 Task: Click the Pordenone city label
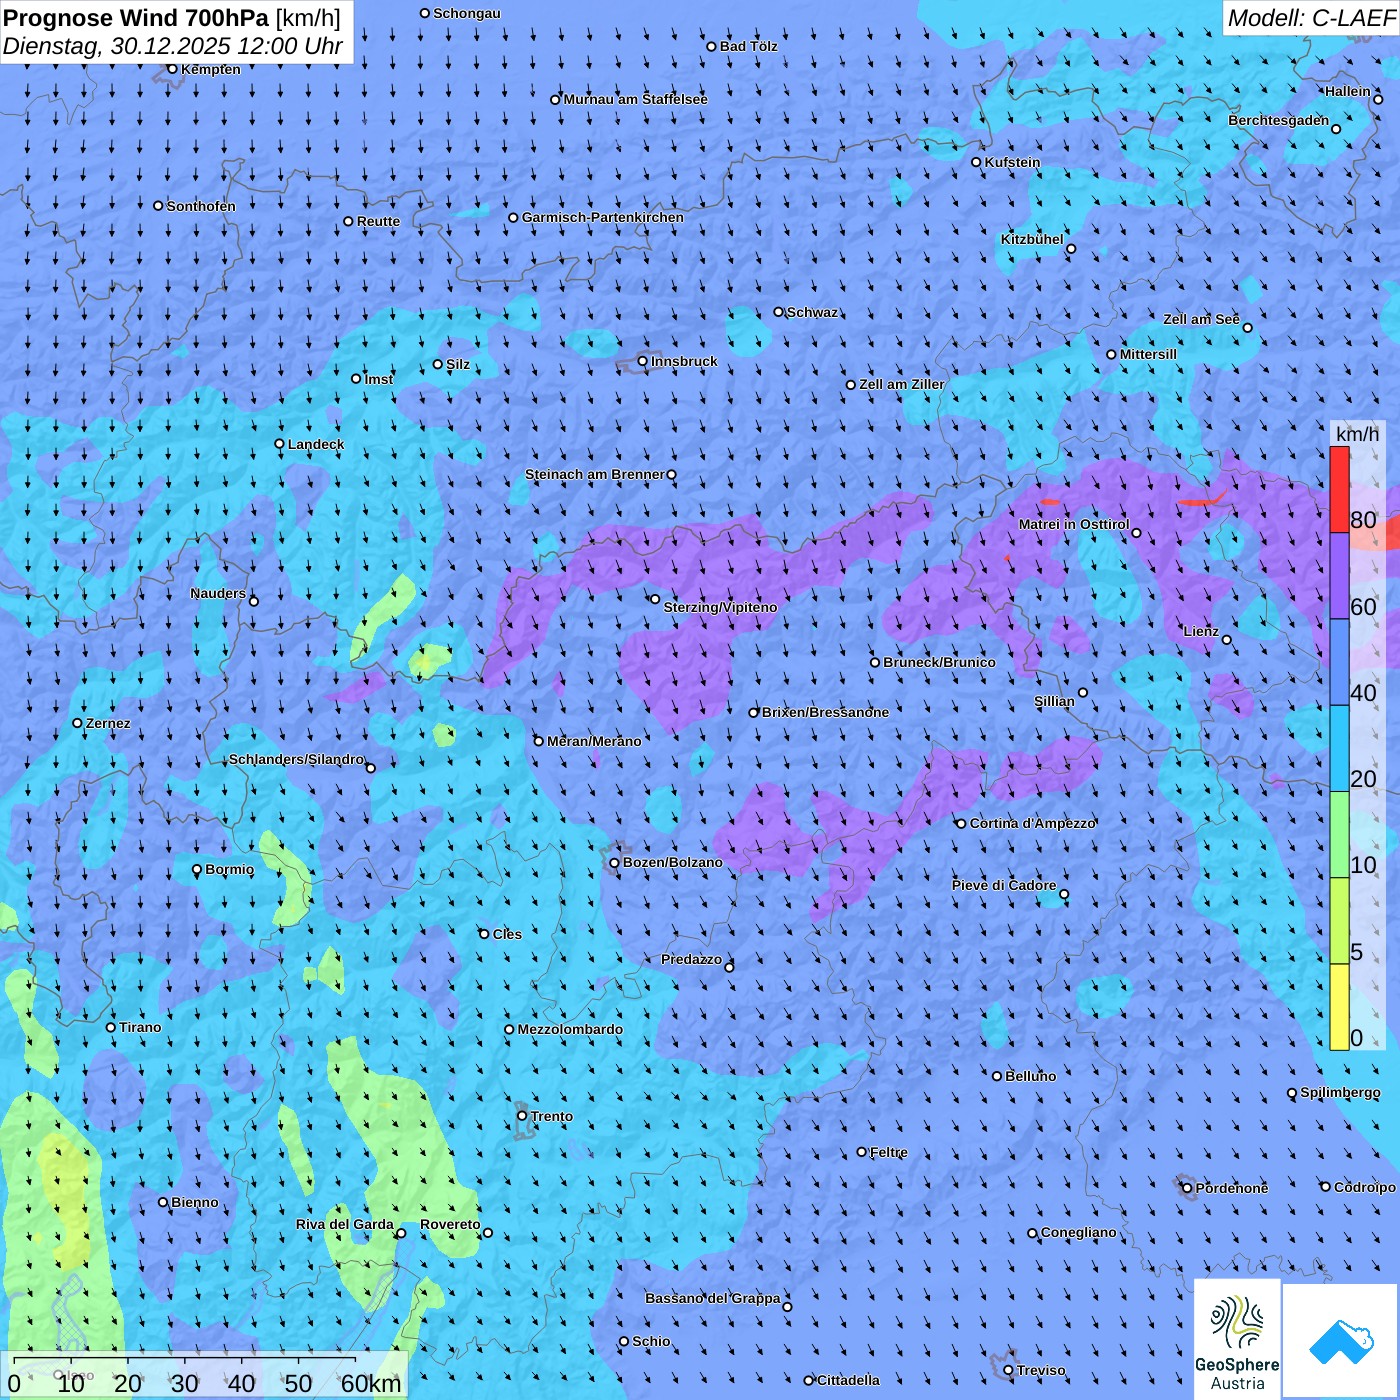[x=1232, y=1188]
